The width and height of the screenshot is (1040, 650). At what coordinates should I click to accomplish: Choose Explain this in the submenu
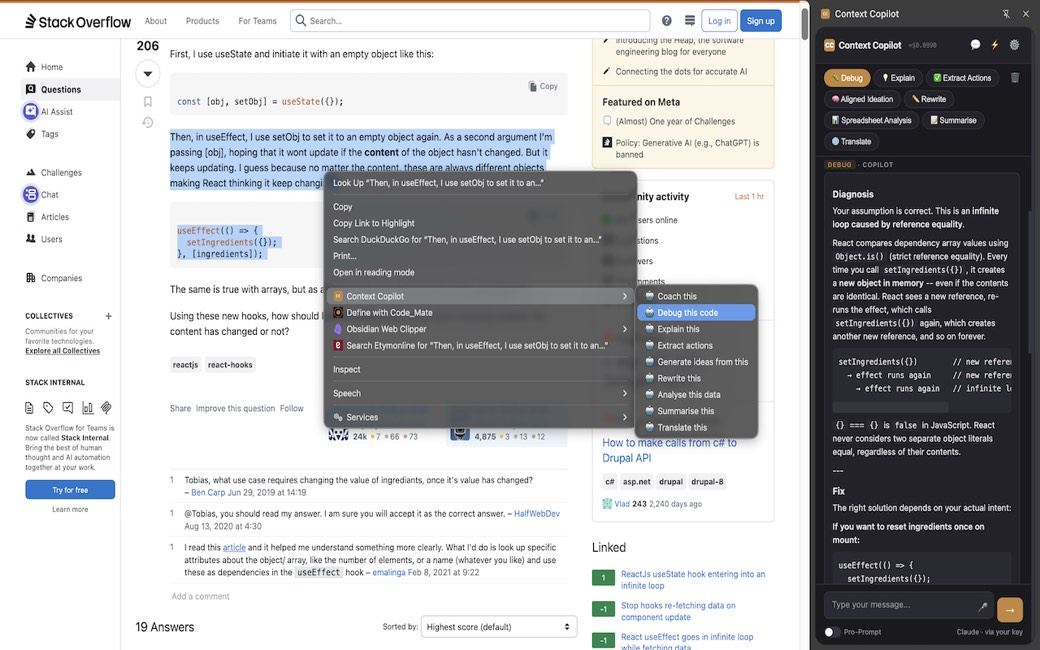[x=696, y=329]
